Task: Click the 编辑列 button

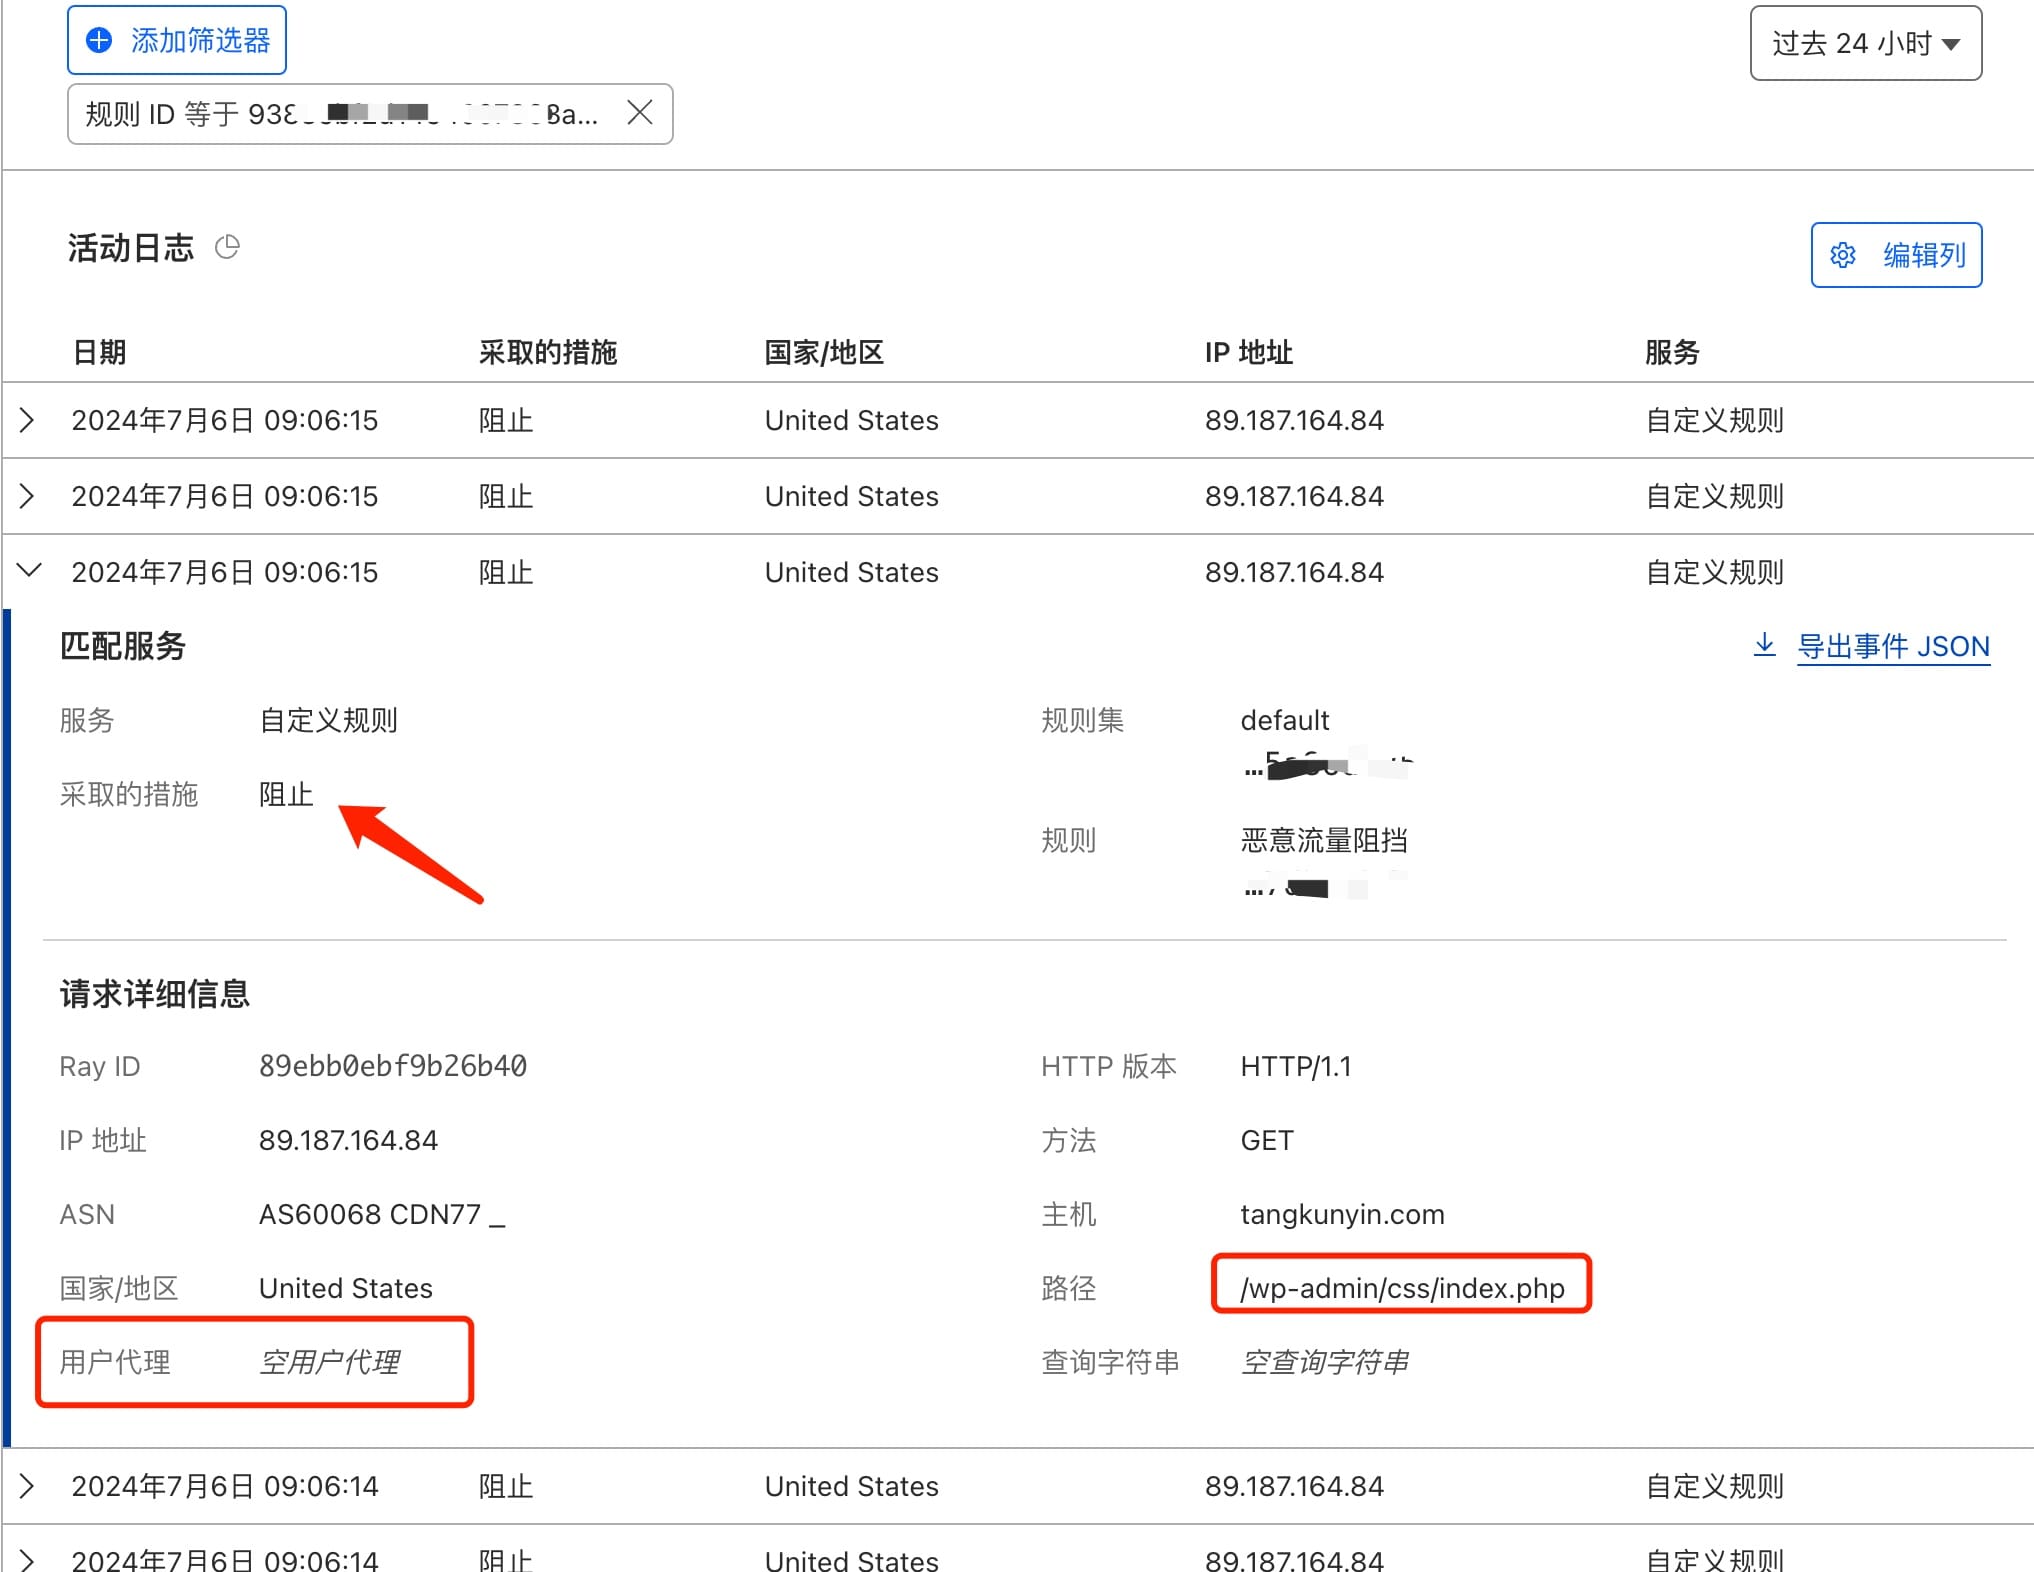Action: pyautogui.click(x=1896, y=255)
